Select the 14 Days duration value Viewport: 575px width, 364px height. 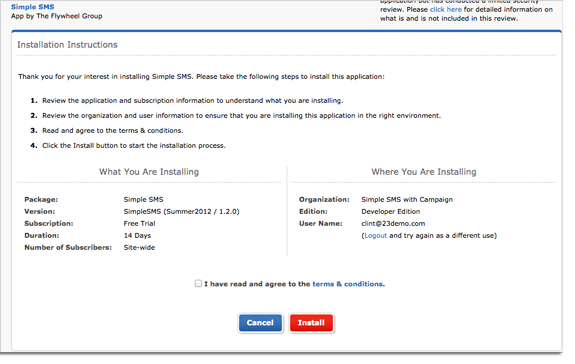[137, 235]
